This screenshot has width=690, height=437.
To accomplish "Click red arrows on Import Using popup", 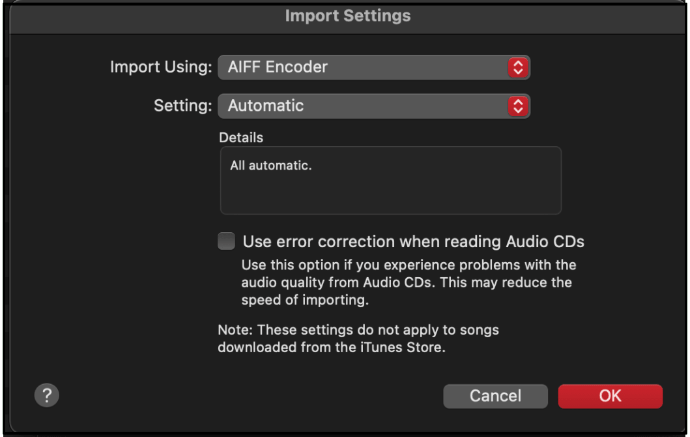I will [x=517, y=68].
